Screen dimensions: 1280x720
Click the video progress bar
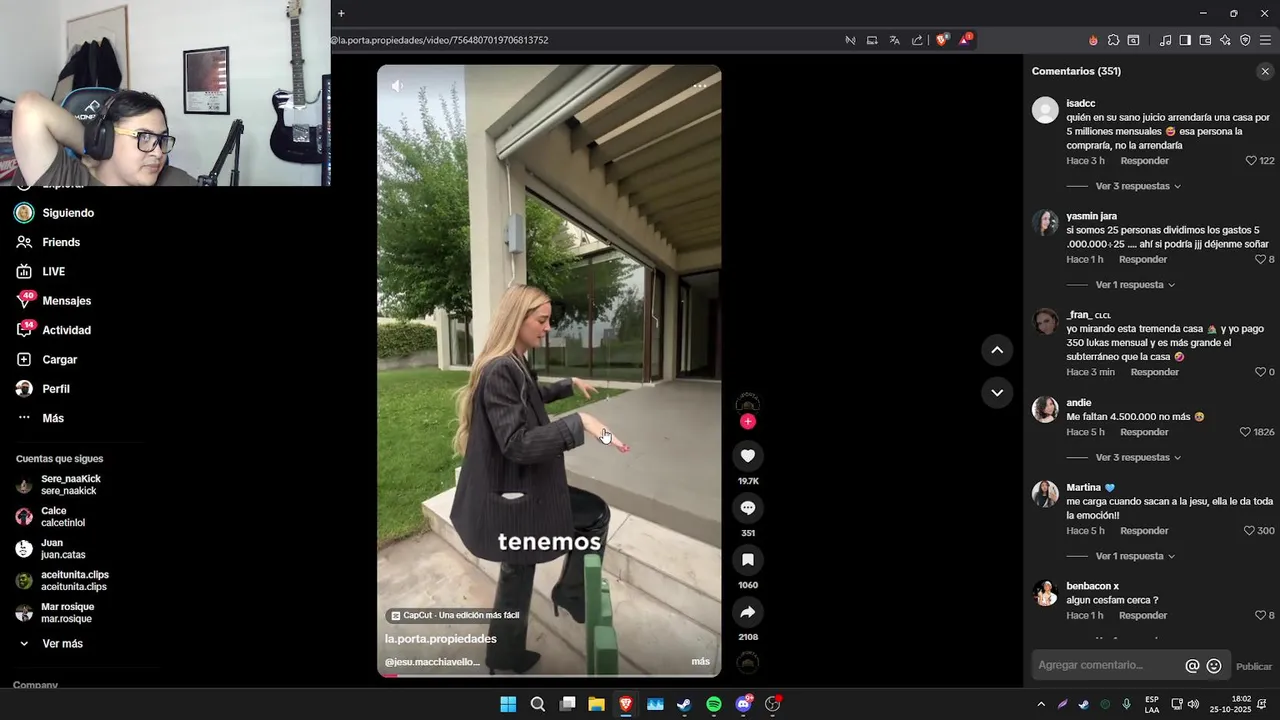549,676
